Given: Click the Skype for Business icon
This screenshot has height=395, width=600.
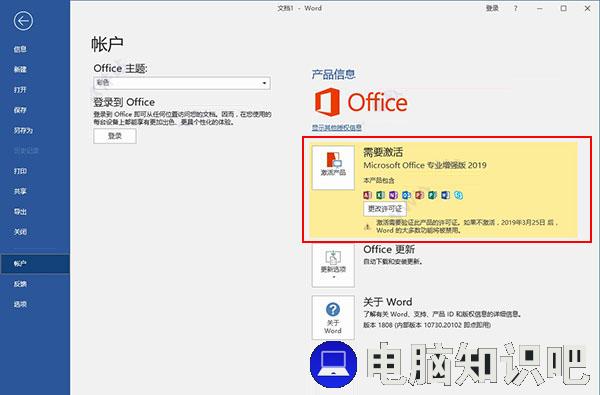Looking at the screenshot, I should (x=458, y=195).
